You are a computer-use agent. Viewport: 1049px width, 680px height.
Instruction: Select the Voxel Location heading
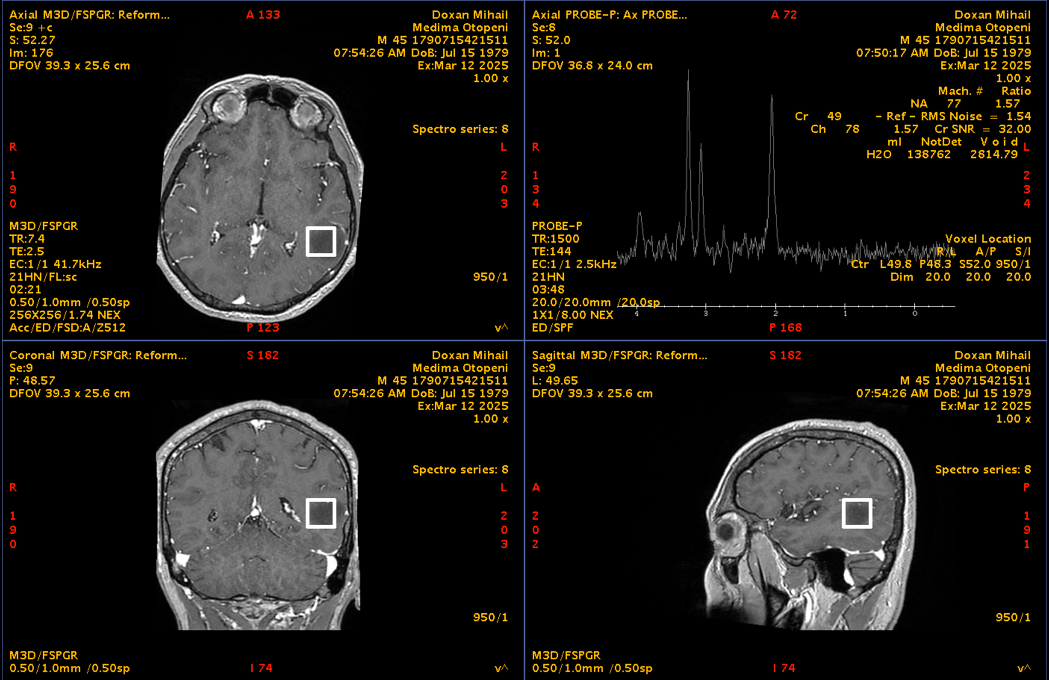click(987, 239)
